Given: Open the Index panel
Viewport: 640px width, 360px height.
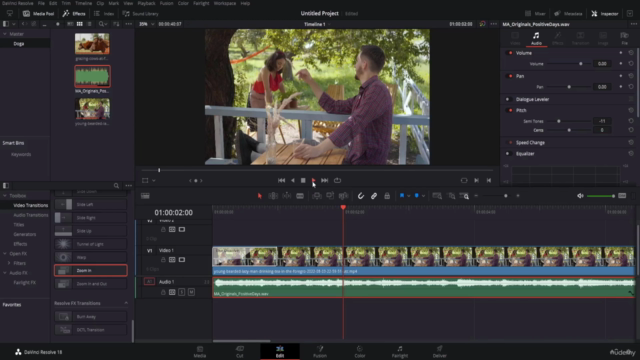Looking at the screenshot, I should pos(104,13).
